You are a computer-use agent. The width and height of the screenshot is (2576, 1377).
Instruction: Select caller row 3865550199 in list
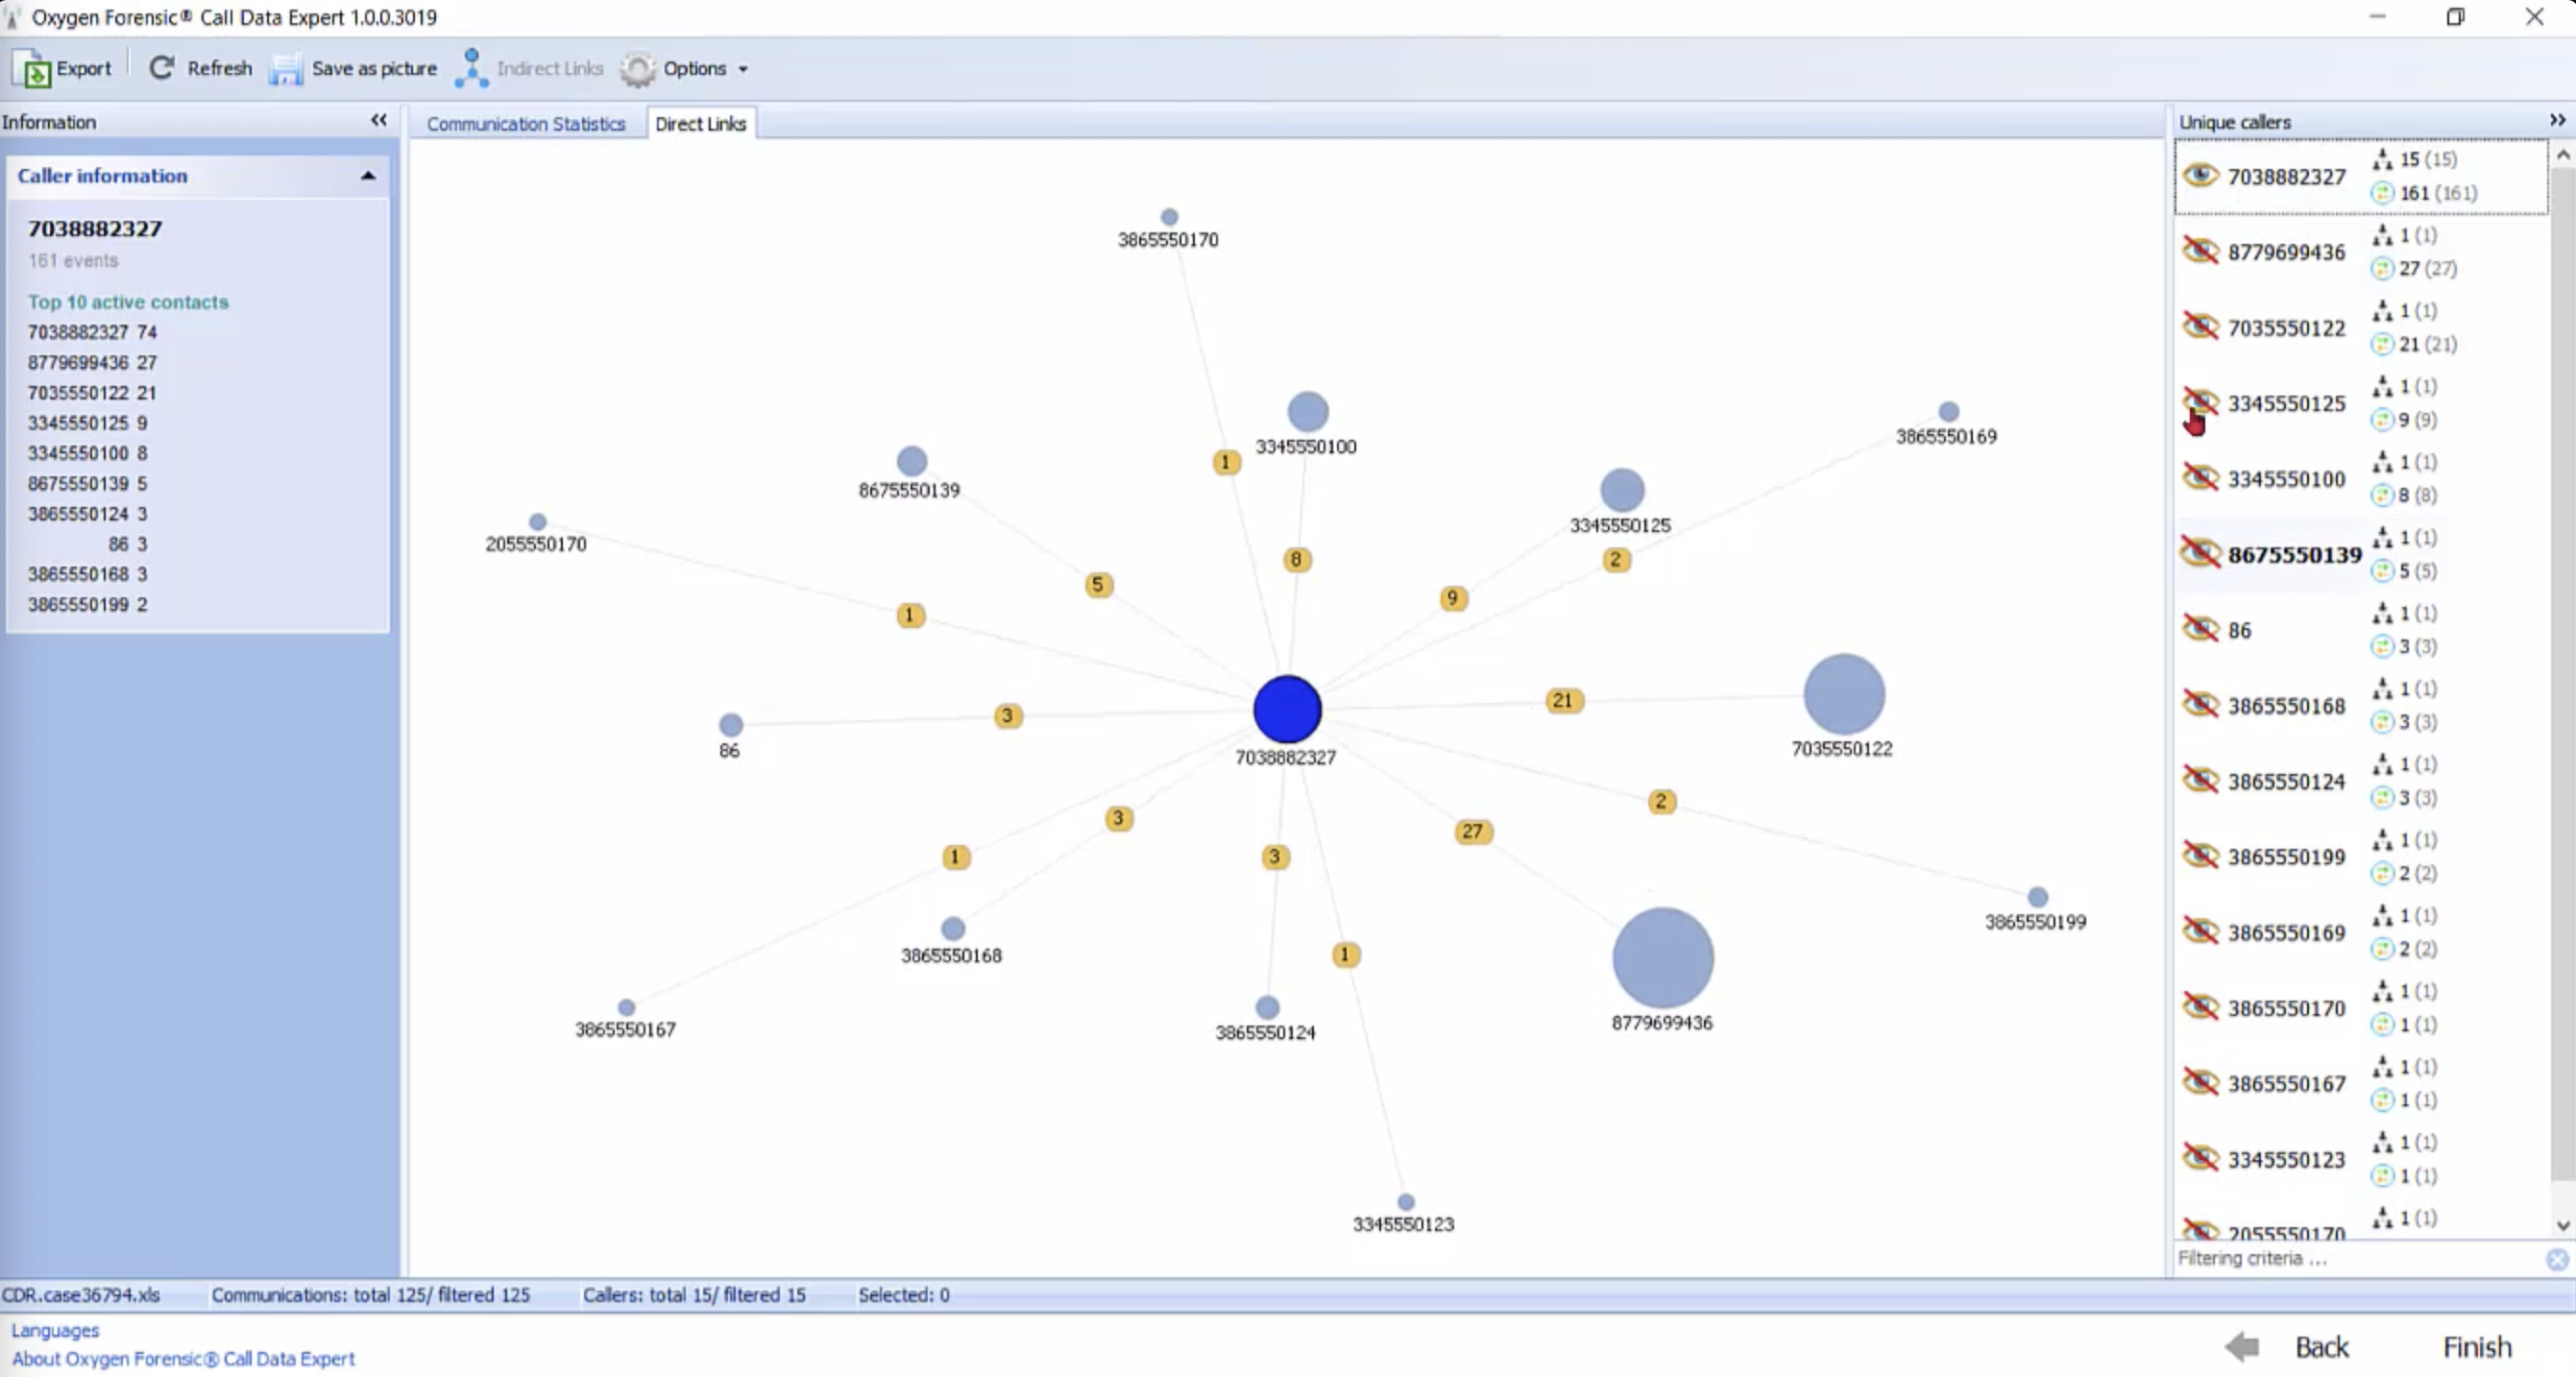(x=2361, y=856)
